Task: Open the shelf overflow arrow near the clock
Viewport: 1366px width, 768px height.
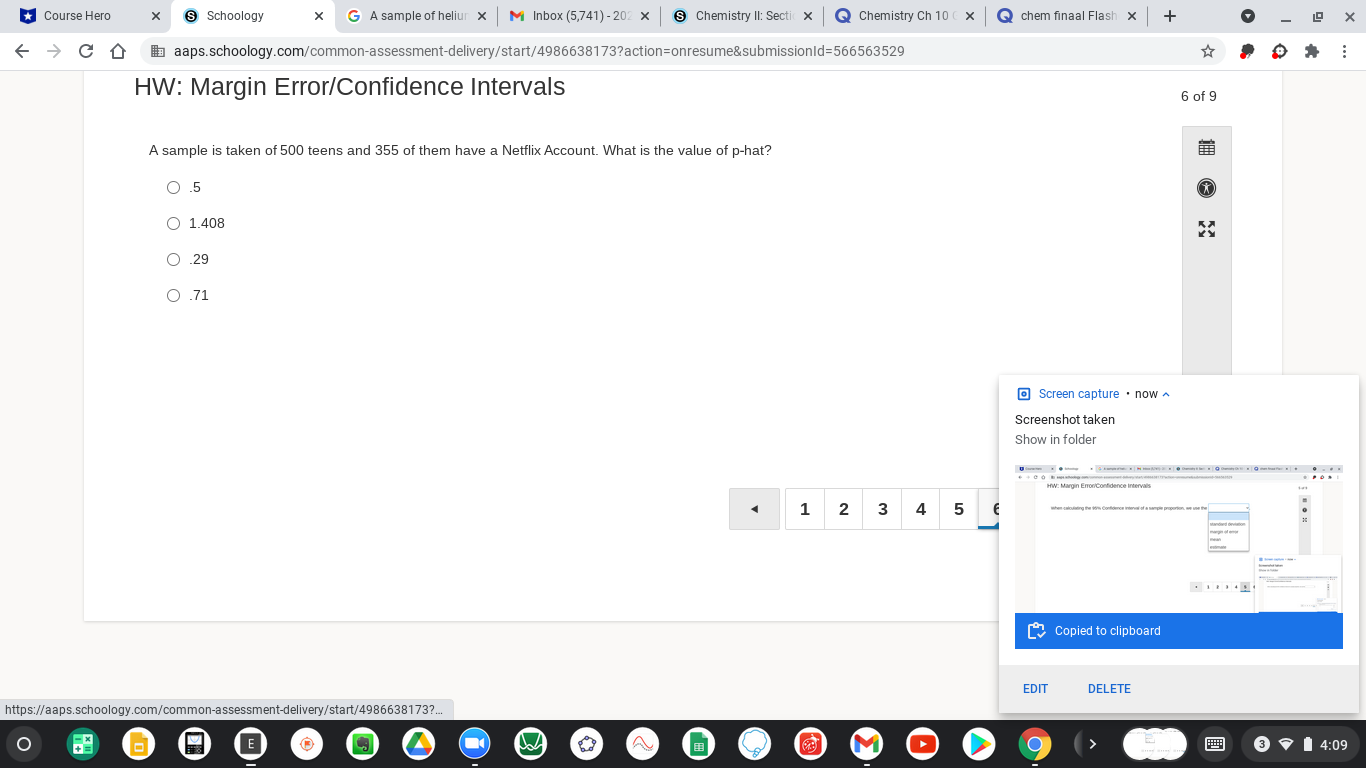Action: pos(1093,744)
